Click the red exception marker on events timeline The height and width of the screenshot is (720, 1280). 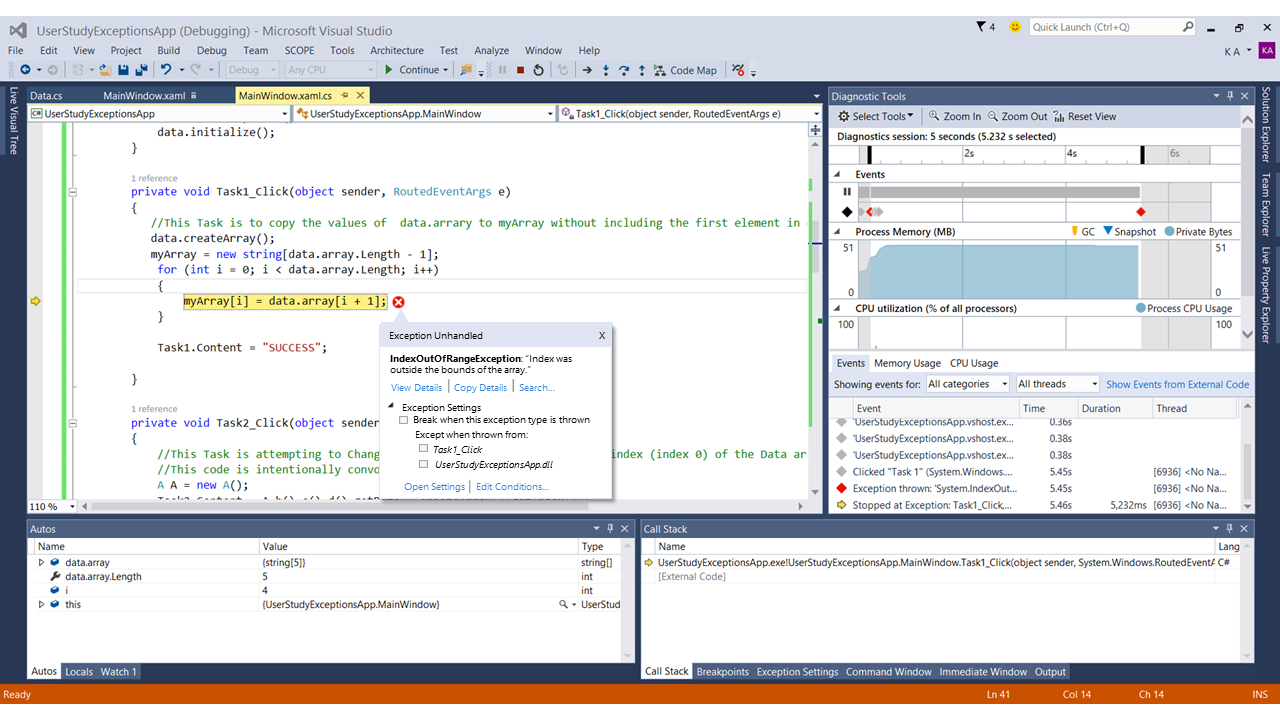(x=1141, y=212)
